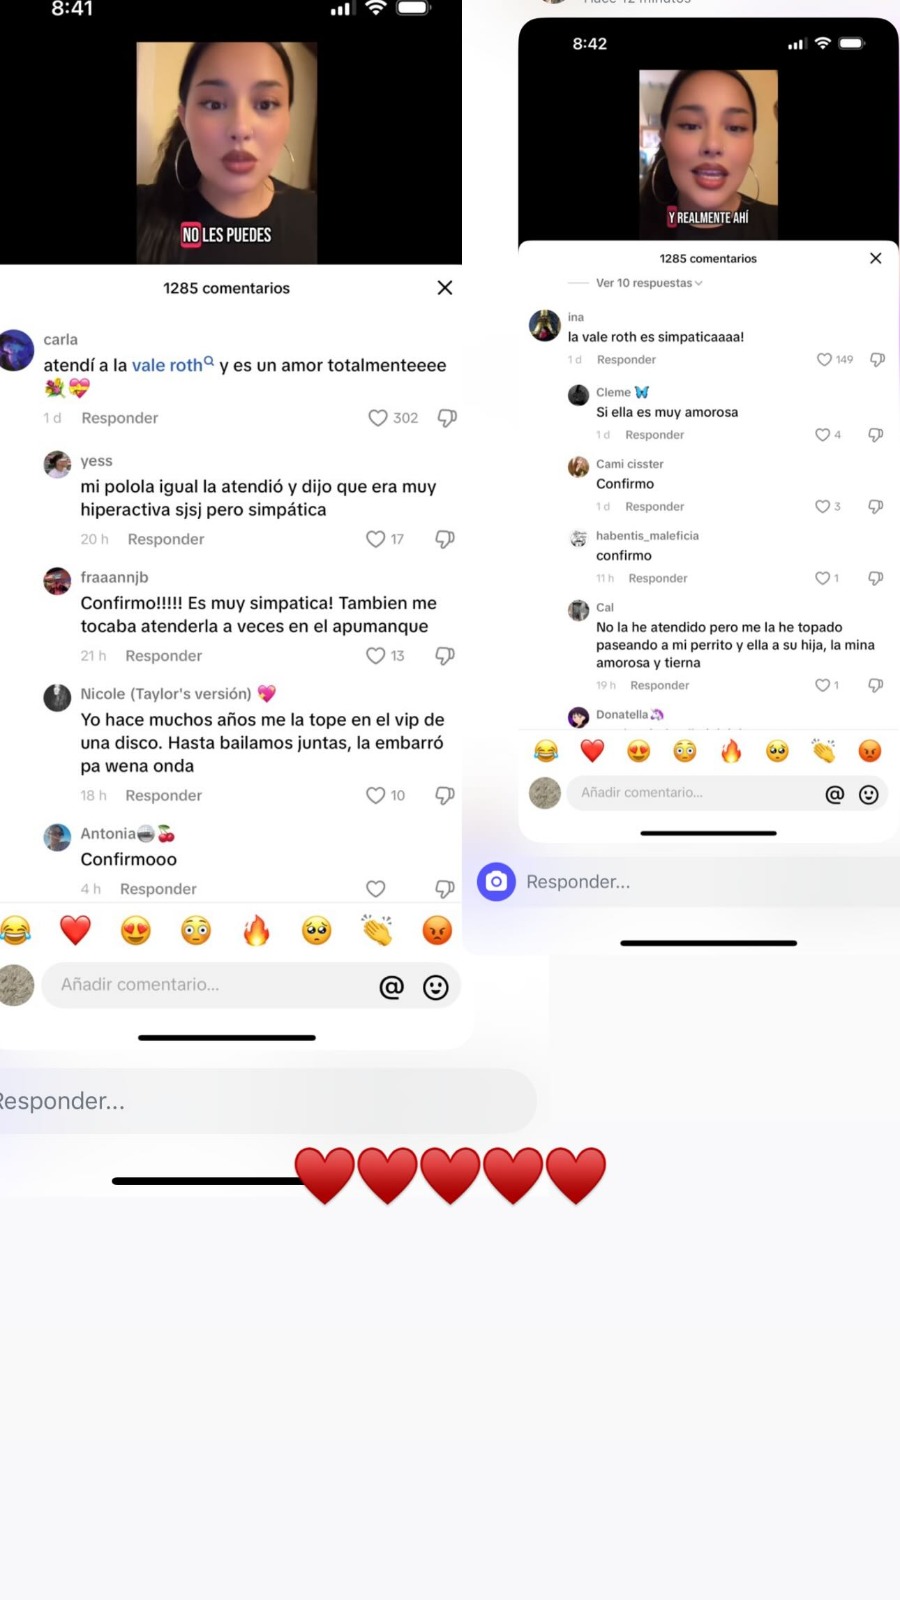Tap the fire emoji in left reaction row
The image size is (900, 1600).
click(257, 931)
